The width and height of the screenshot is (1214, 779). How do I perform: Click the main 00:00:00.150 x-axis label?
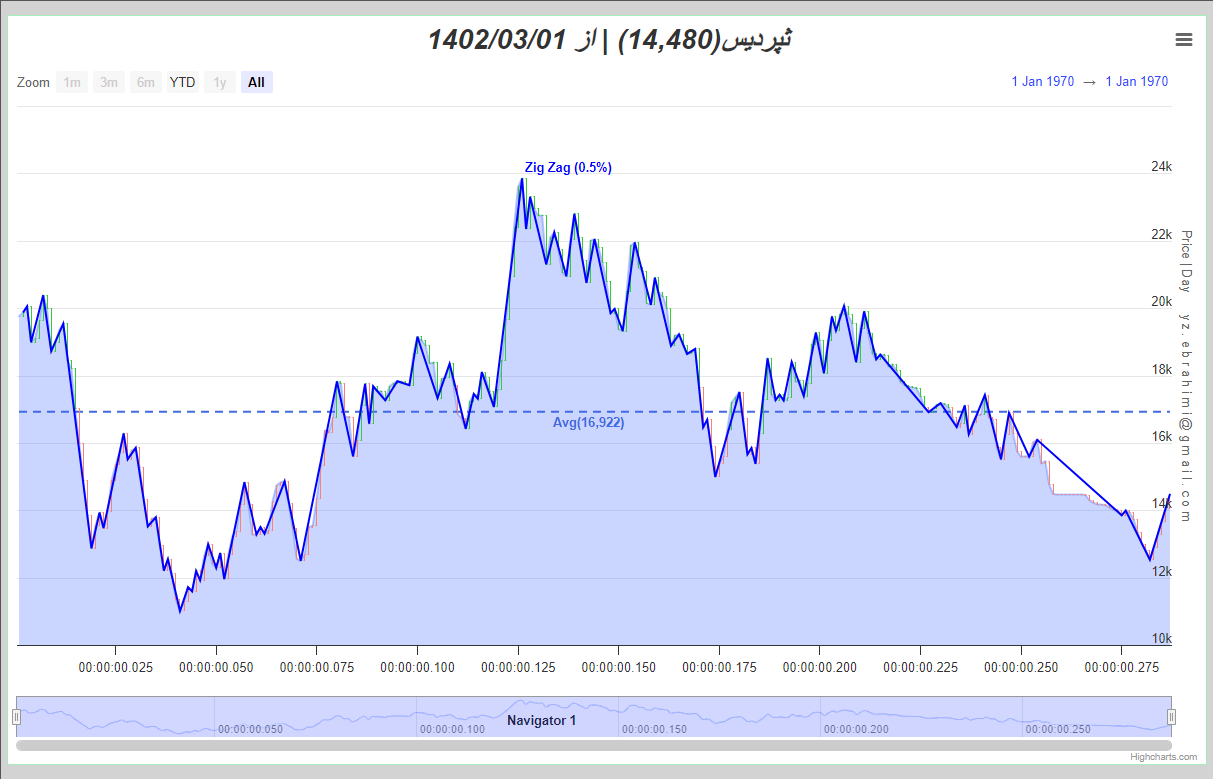[619, 667]
